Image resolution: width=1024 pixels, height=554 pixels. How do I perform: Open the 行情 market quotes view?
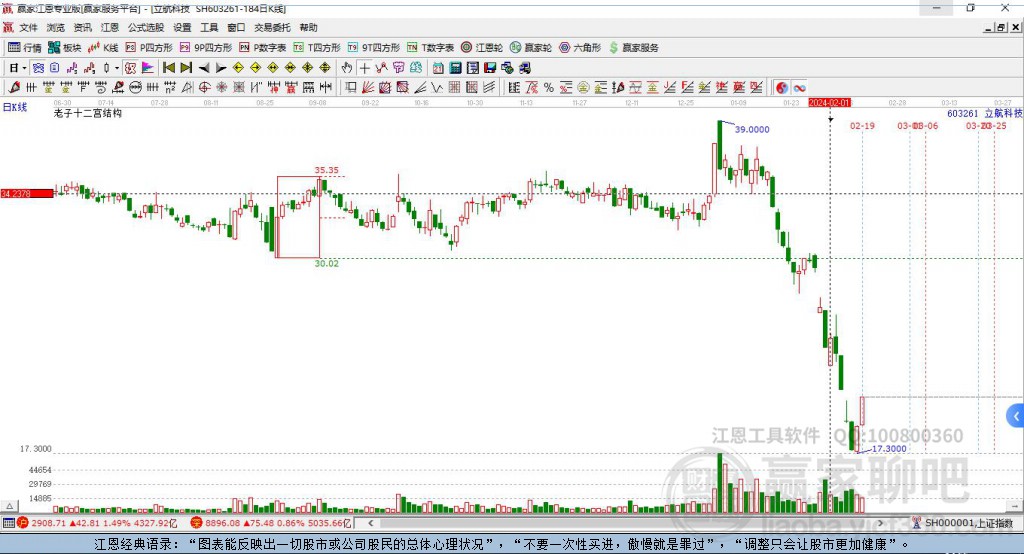click(25, 48)
